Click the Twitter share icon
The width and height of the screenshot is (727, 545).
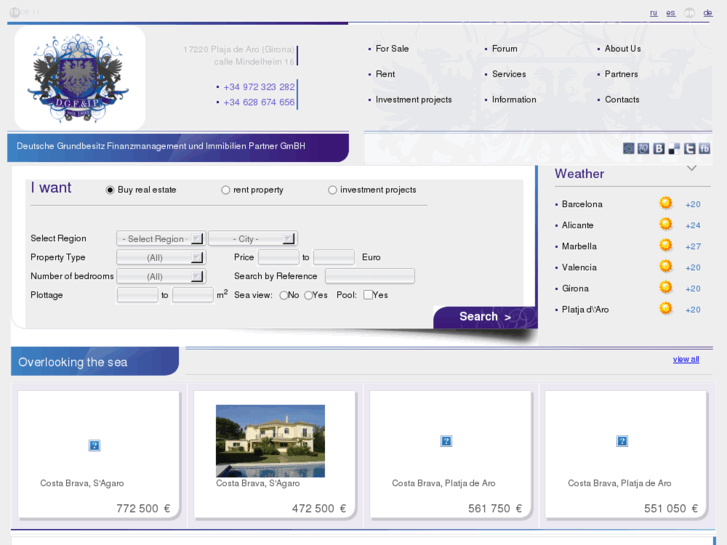coord(689,148)
